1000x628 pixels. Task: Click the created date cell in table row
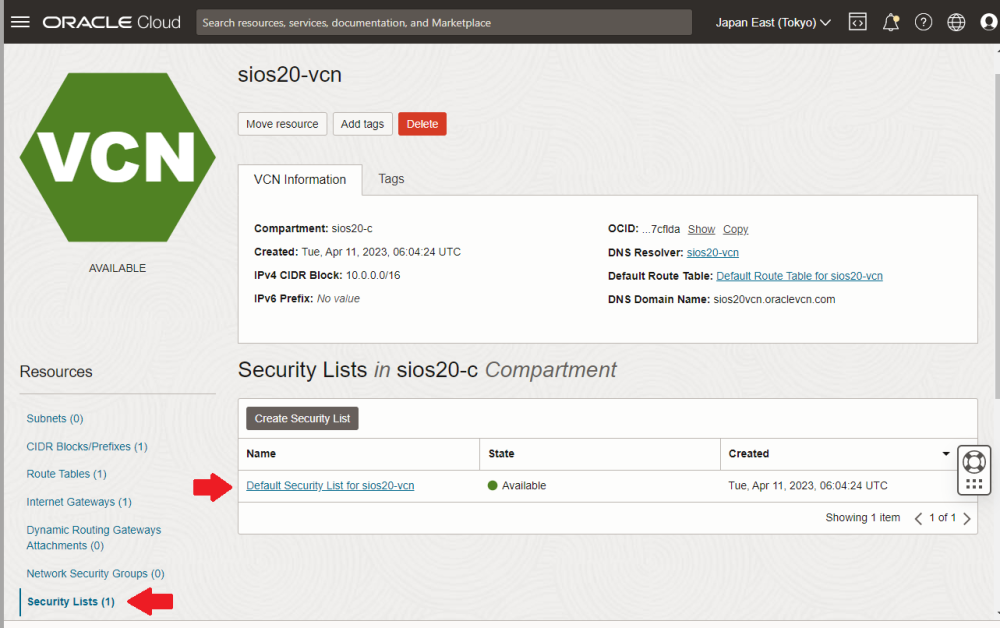(808, 486)
